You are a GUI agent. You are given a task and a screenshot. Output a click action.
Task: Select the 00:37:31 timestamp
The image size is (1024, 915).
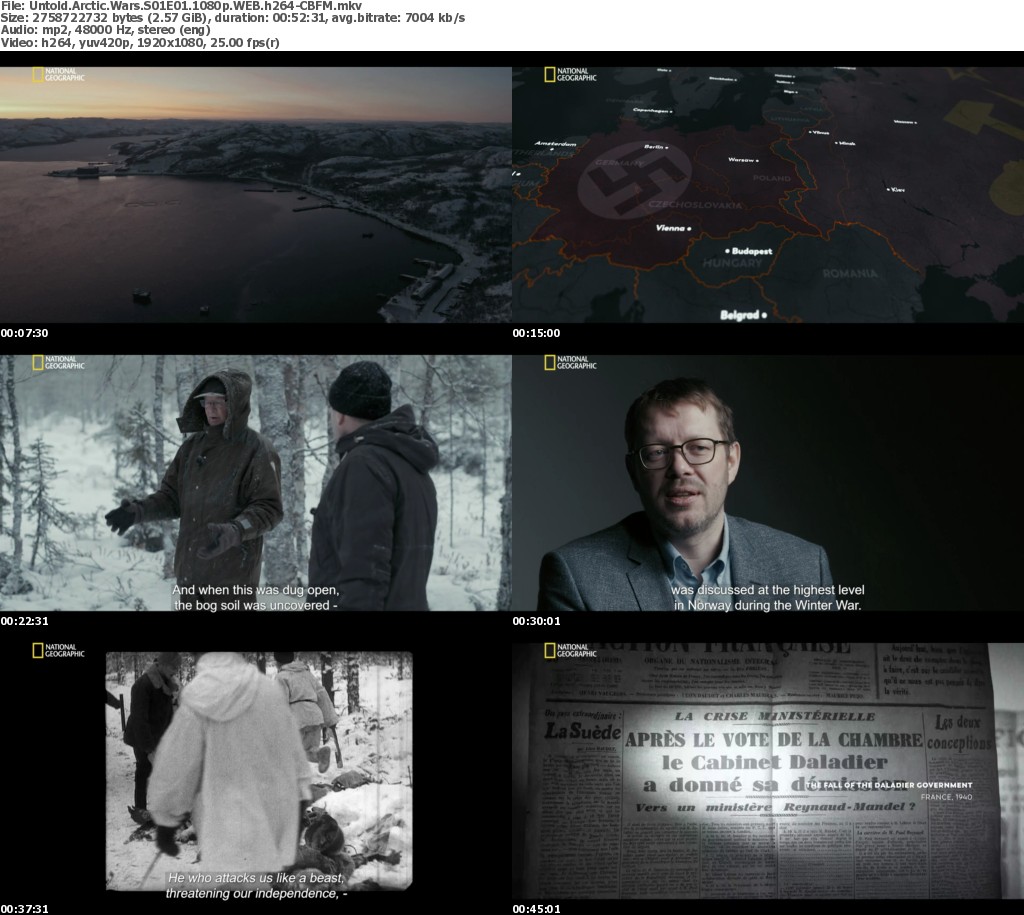[x=24, y=909]
